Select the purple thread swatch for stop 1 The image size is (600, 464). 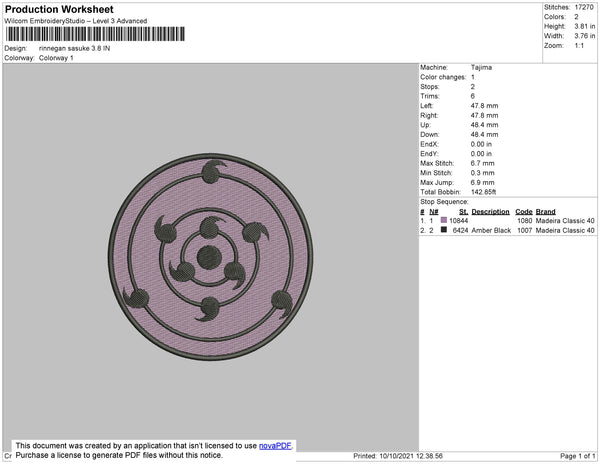coord(444,220)
